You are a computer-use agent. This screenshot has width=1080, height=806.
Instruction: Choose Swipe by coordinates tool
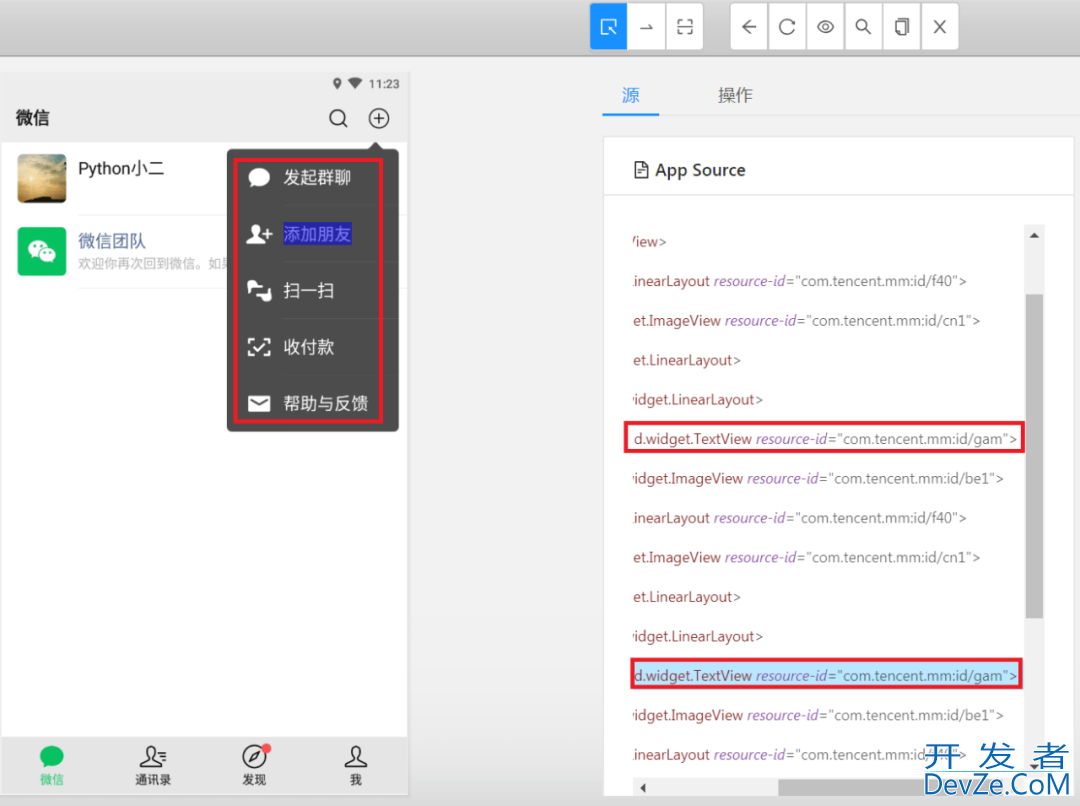point(646,27)
